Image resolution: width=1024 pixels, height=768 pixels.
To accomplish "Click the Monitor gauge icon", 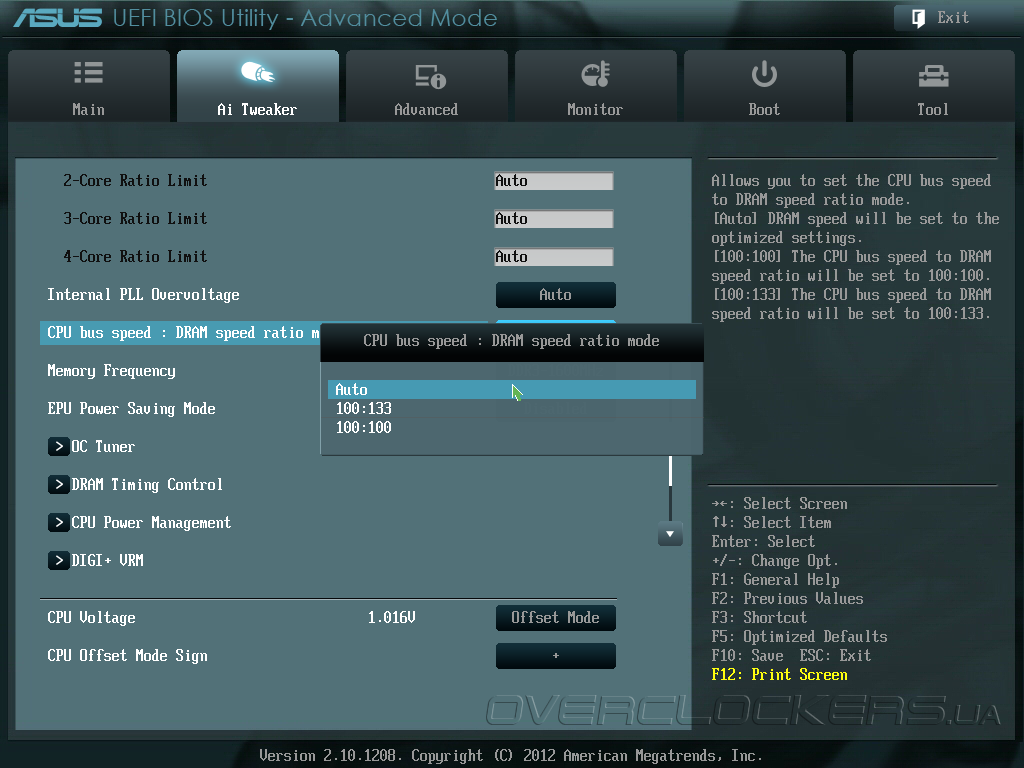I will tap(596, 74).
